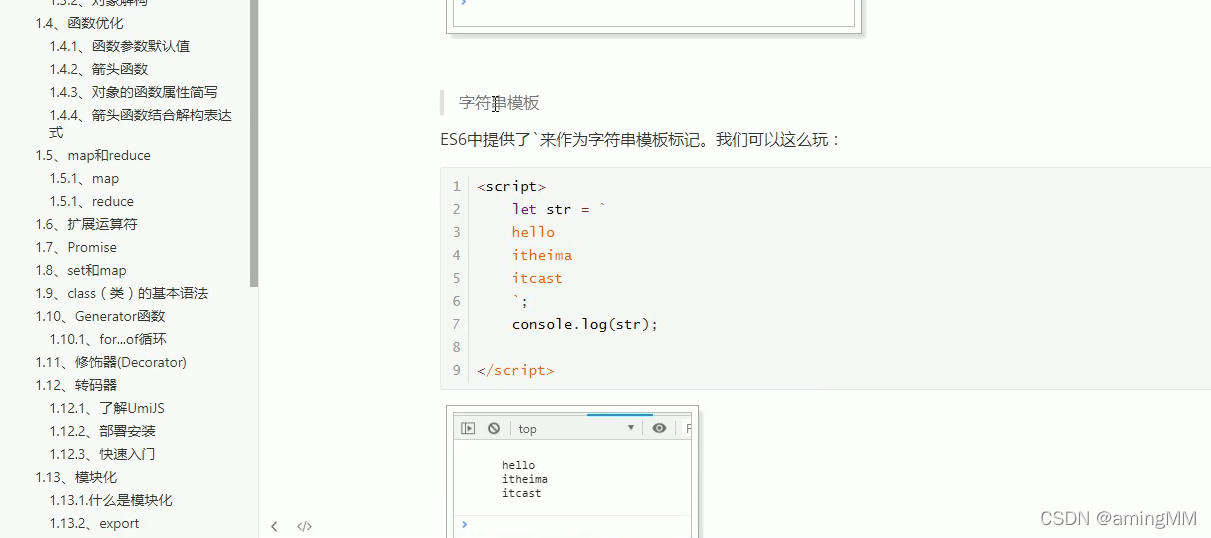Go to 1.11、修饰器(Decorator)
The width and height of the screenshot is (1211, 538).
(x=111, y=362)
